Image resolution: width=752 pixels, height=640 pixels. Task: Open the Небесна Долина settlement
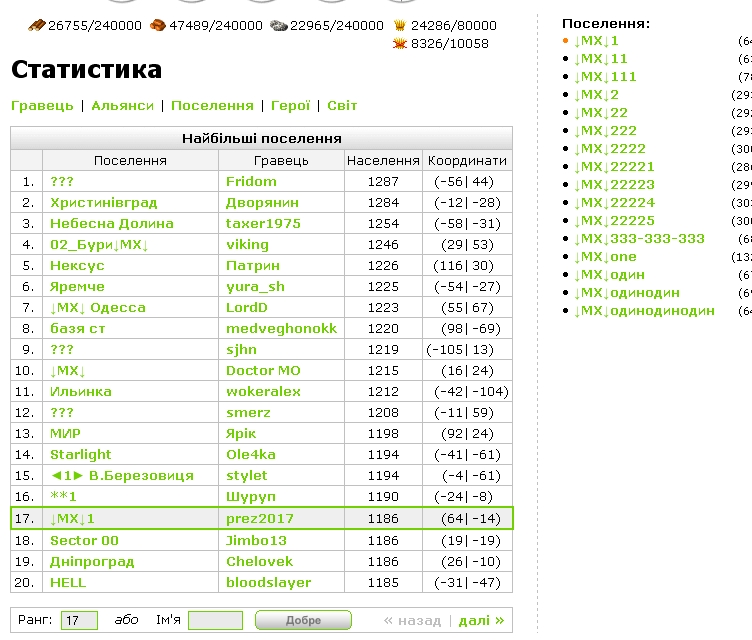tap(112, 224)
